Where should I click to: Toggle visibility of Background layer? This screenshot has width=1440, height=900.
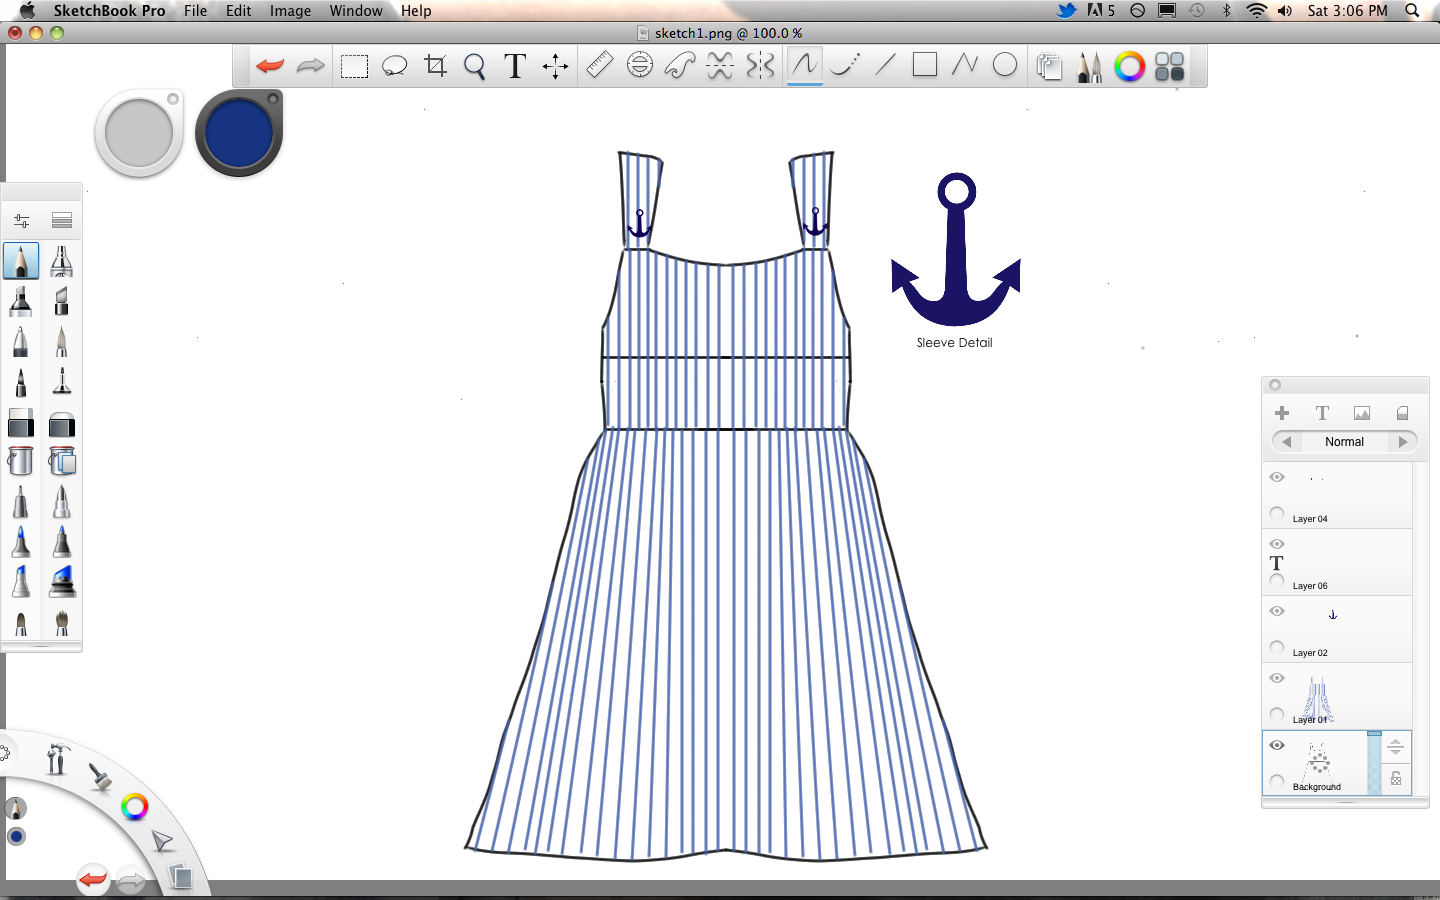pos(1277,745)
